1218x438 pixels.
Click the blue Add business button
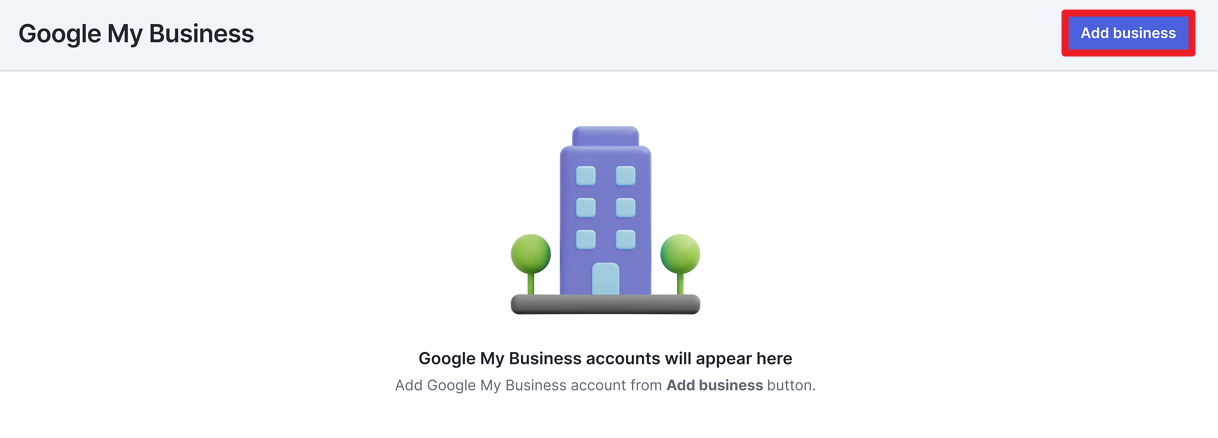tap(1128, 33)
